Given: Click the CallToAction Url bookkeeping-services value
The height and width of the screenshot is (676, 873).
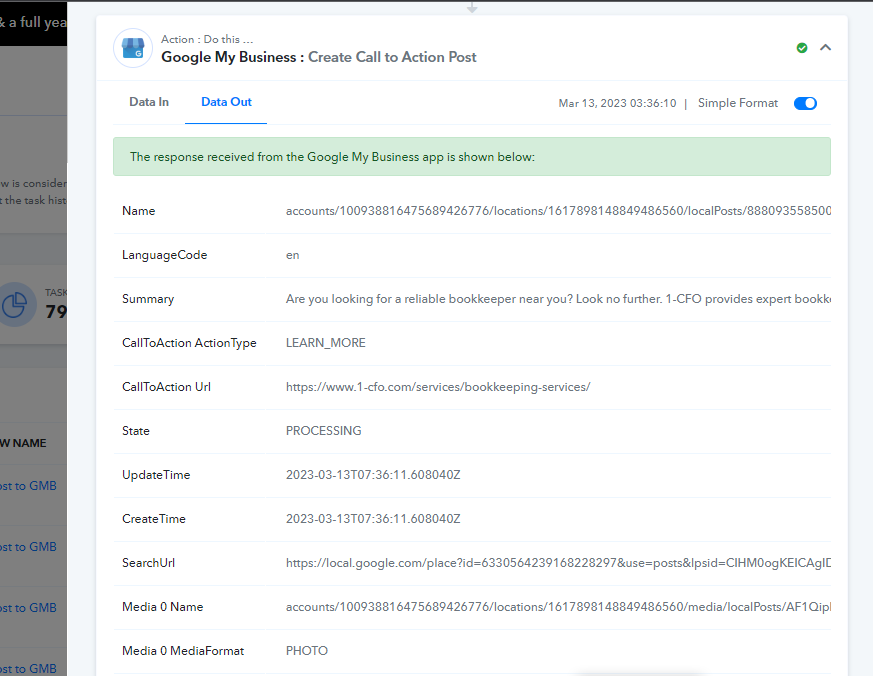Looking at the screenshot, I should coord(438,387).
